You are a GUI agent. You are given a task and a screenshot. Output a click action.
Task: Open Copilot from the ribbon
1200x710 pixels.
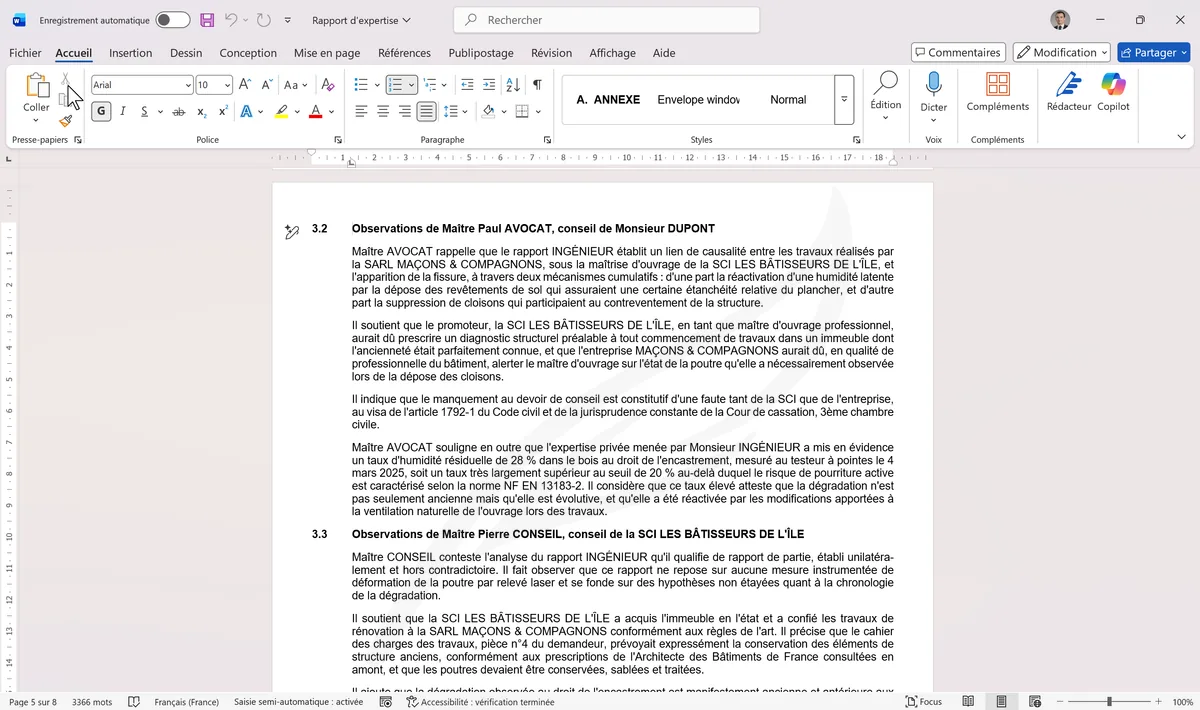click(1113, 95)
